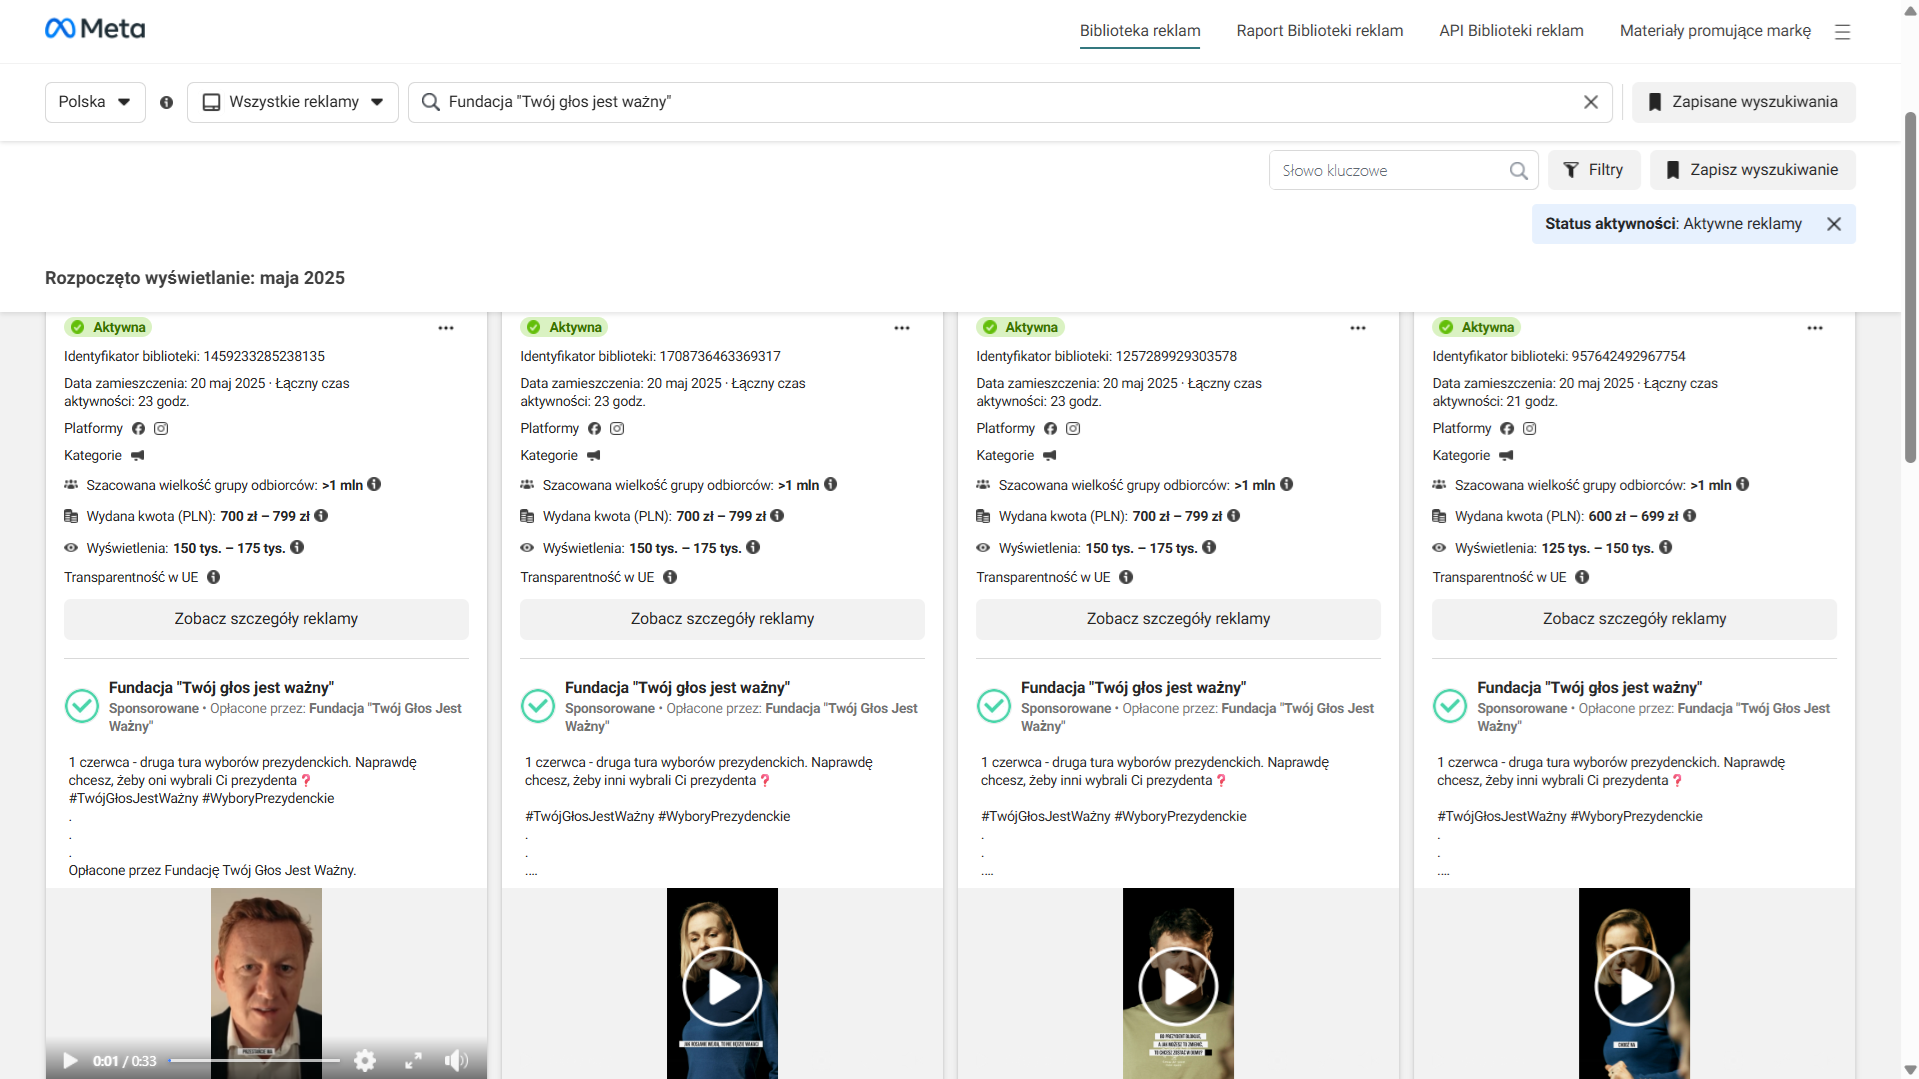Viewport: 1919px width, 1079px height.
Task: Open Raport Biblioteki reklam tab
Action: click(x=1320, y=31)
